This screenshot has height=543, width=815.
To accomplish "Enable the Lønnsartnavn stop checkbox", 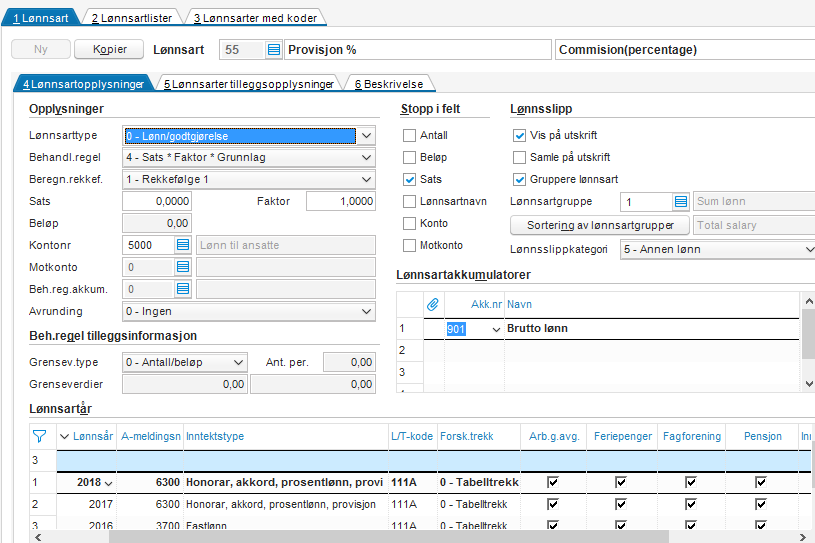I will pyautogui.click(x=410, y=202).
